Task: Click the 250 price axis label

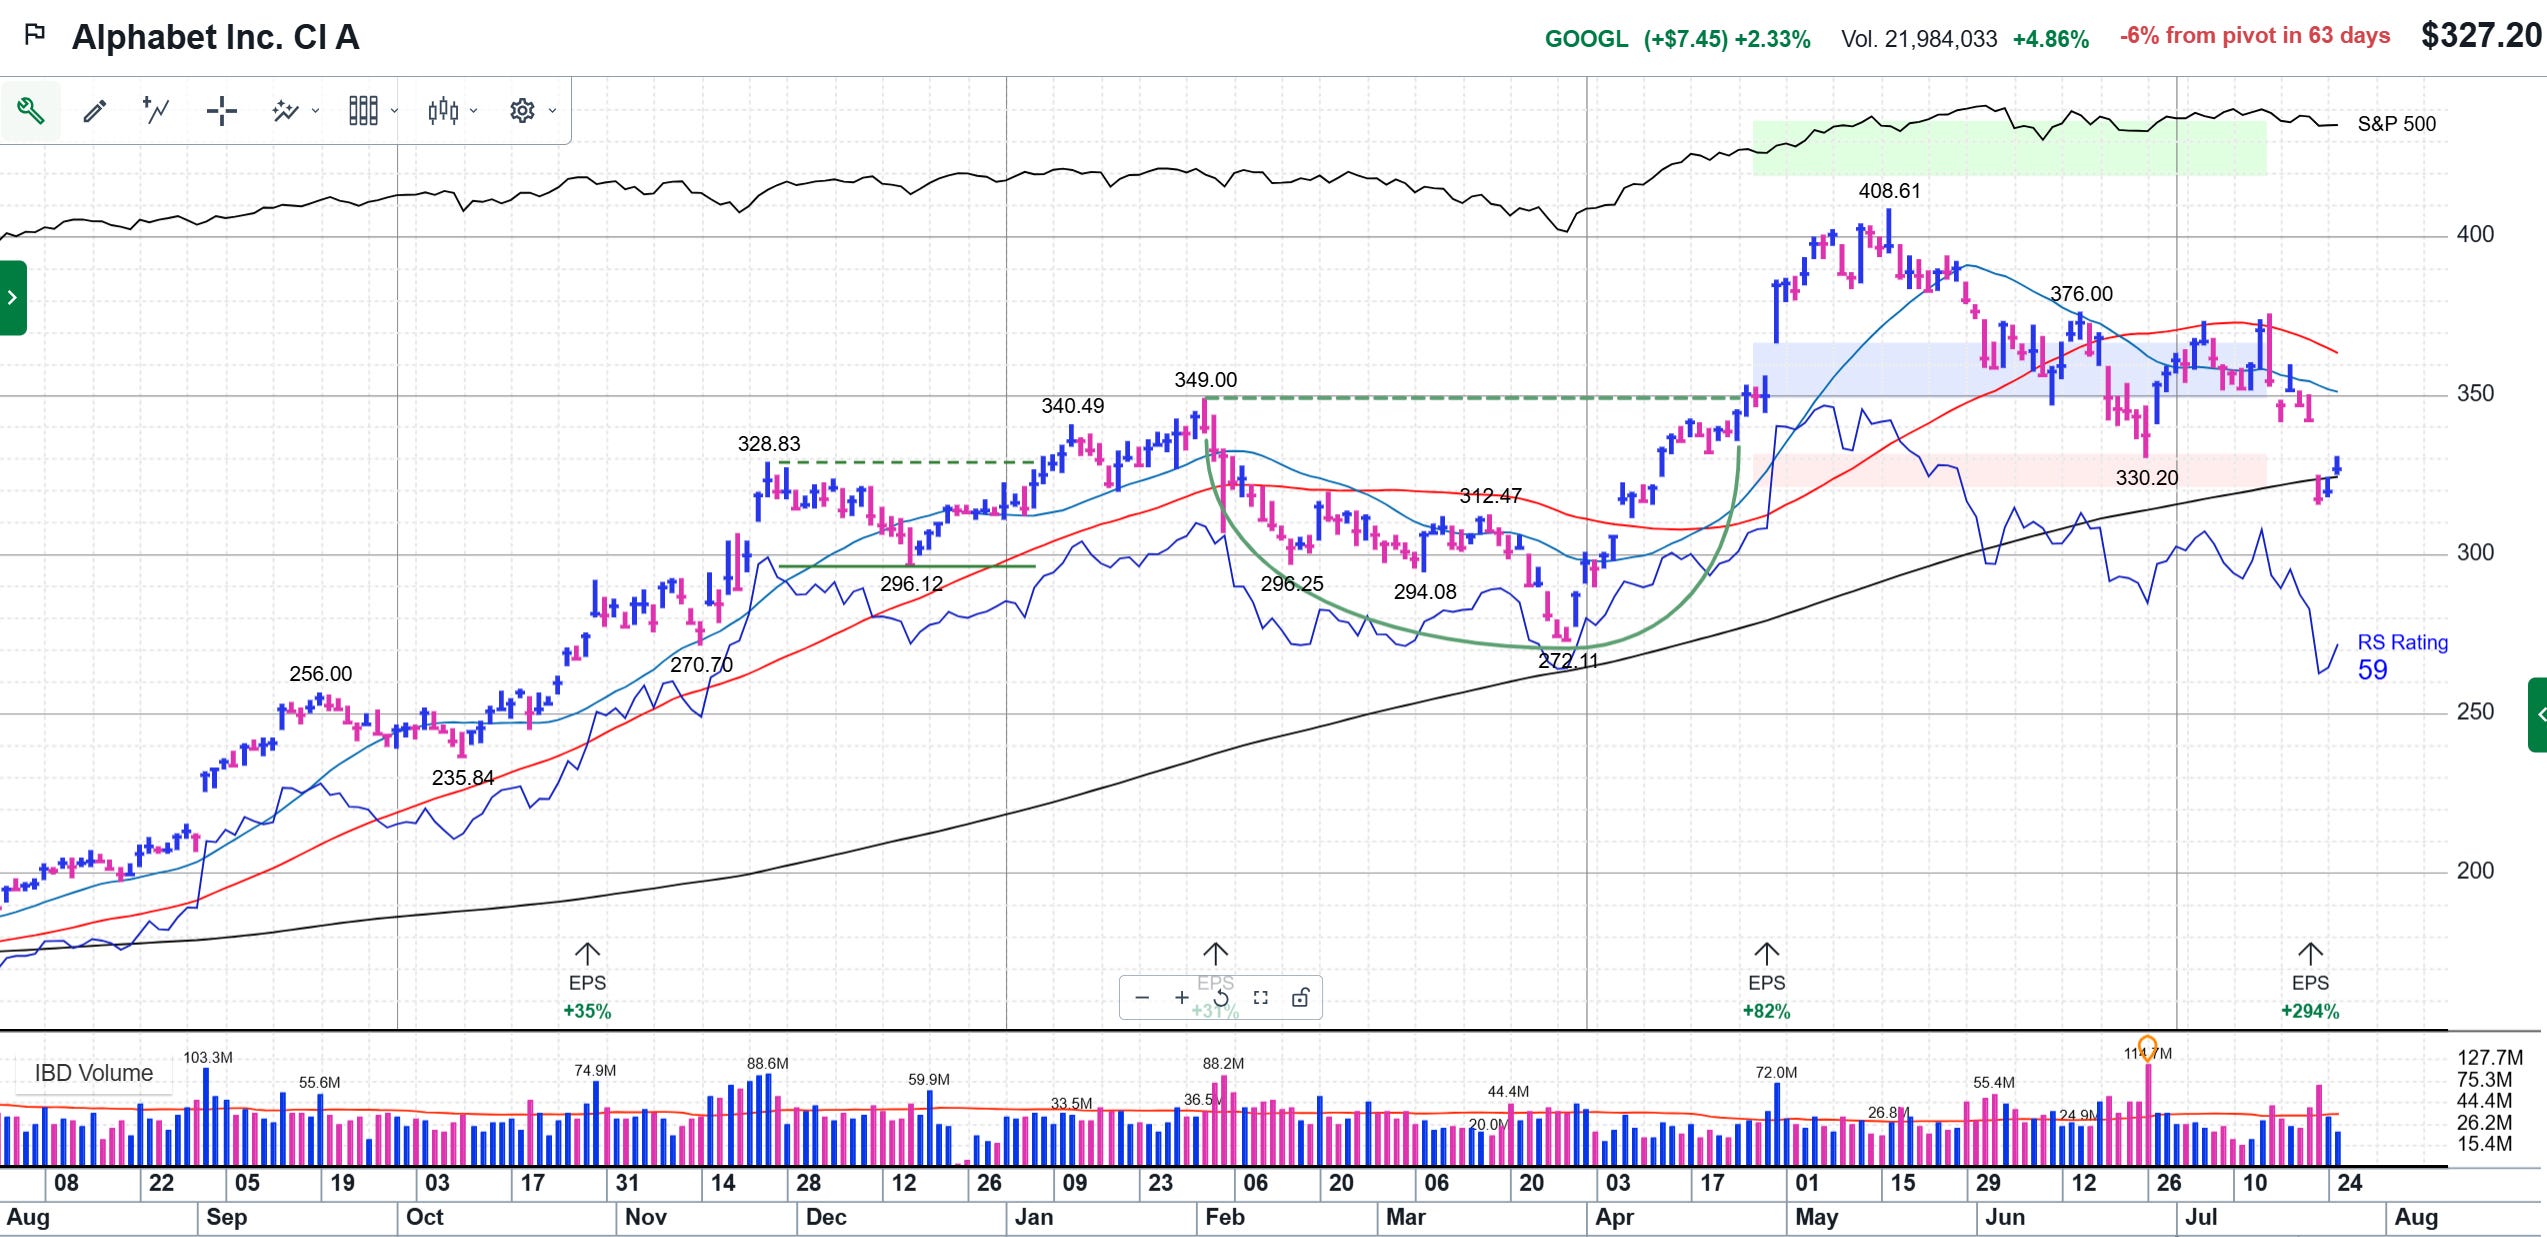Action: 2475,712
